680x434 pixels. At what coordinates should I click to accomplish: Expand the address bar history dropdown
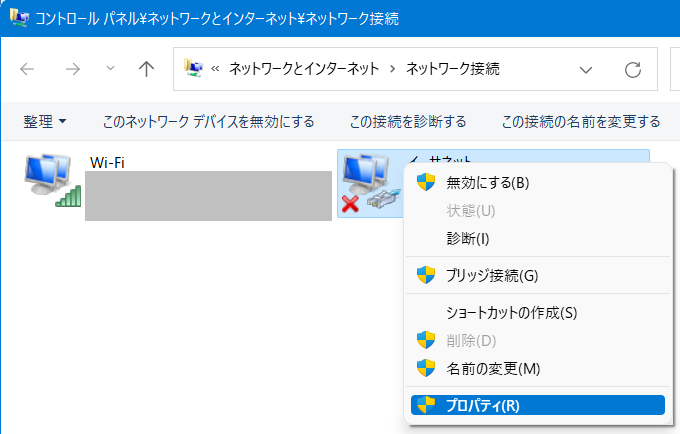click(586, 69)
